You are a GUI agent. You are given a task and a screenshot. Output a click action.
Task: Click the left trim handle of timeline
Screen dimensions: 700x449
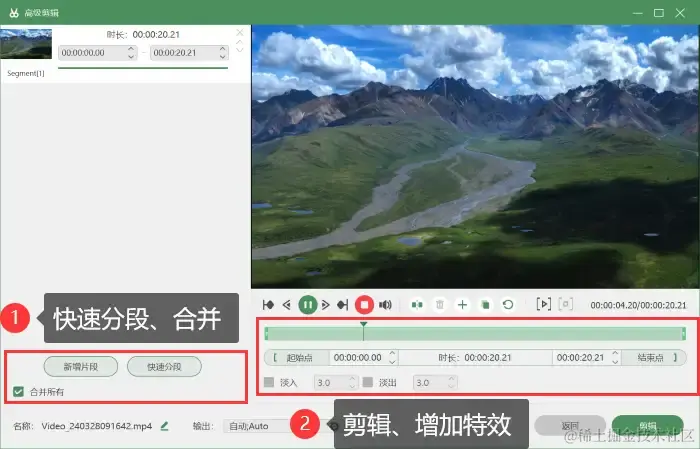267,333
